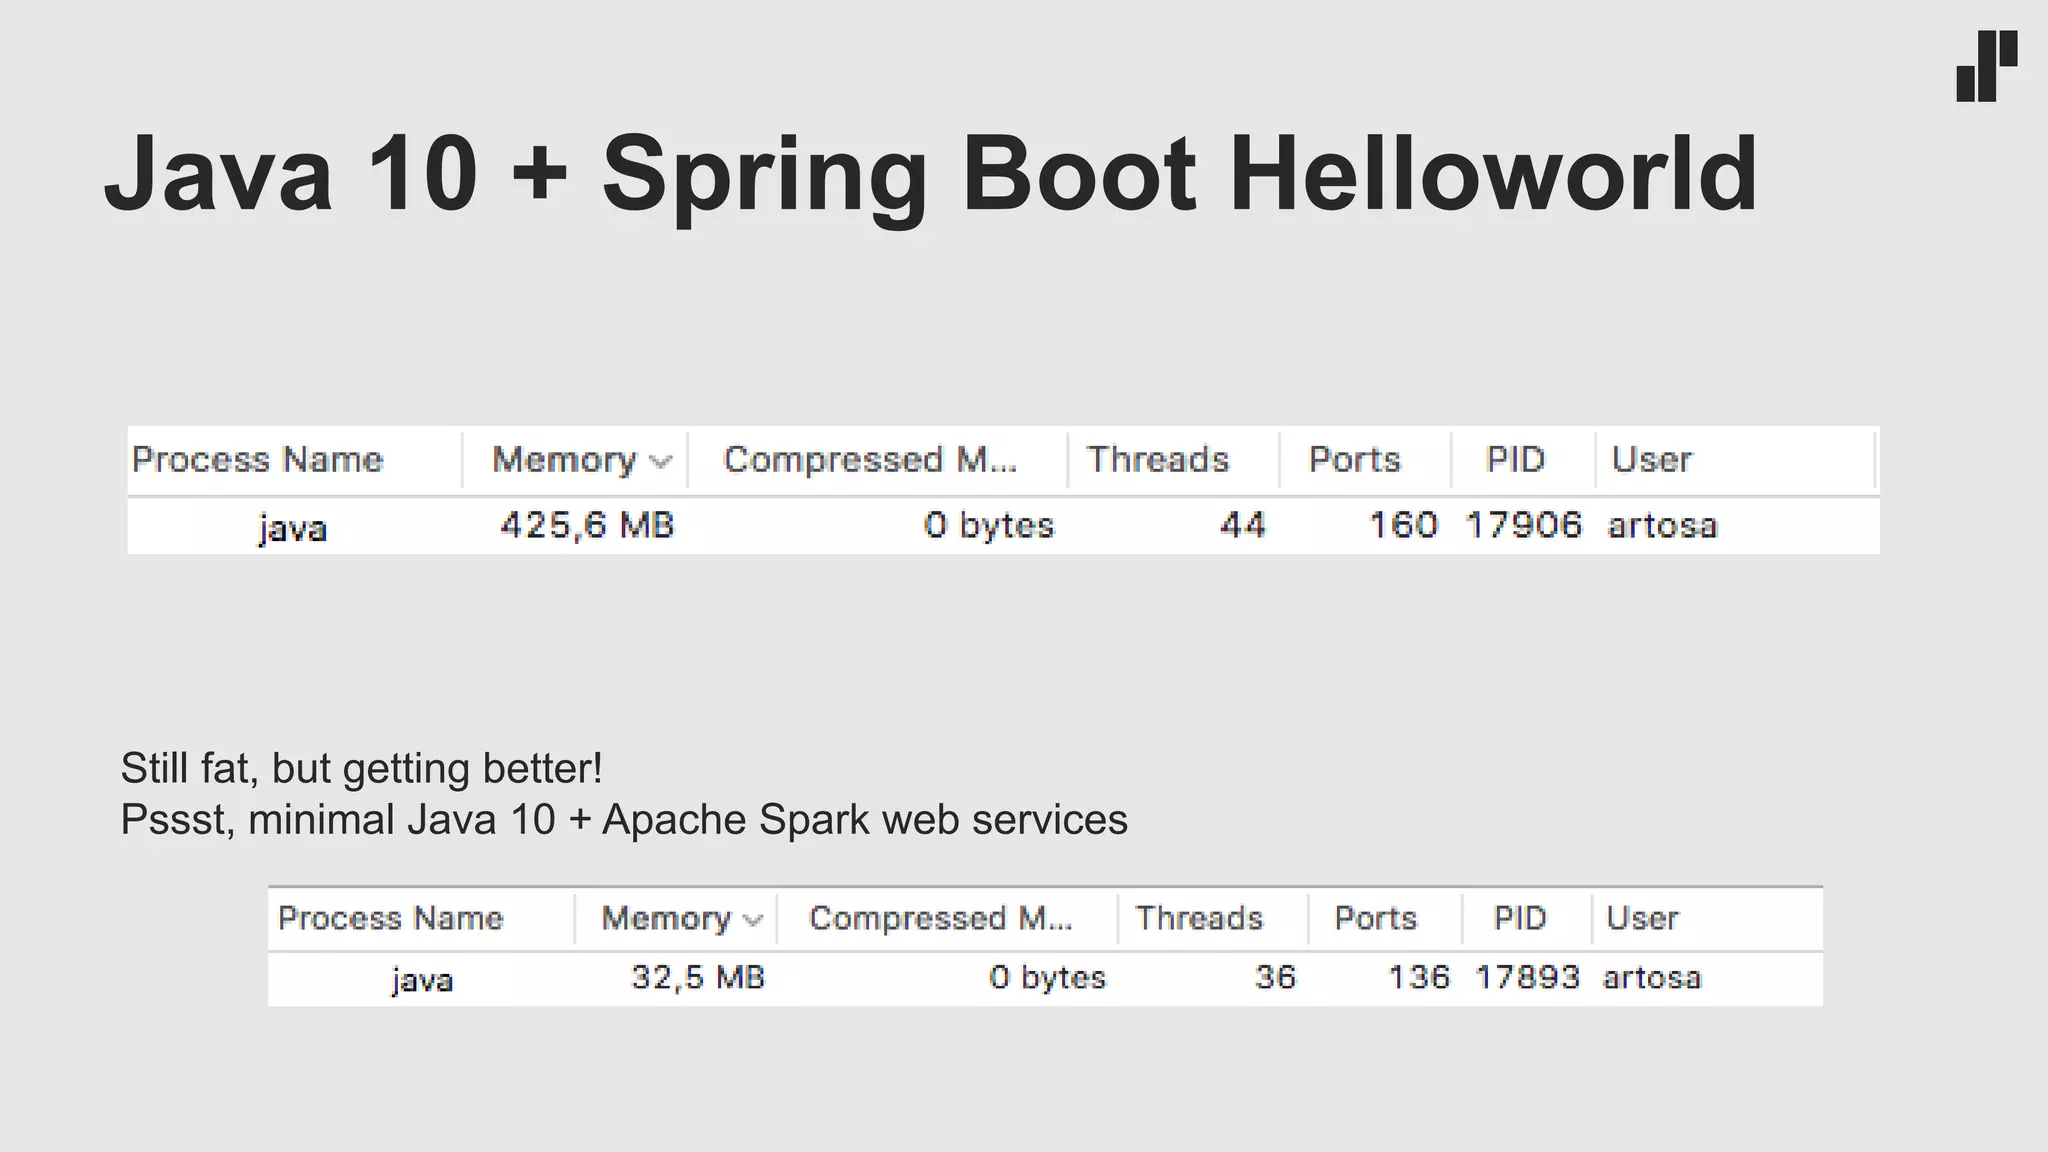
Task: Click the company logo icon on the slide
Action: pyautogui.click(x=1986, y=66)
